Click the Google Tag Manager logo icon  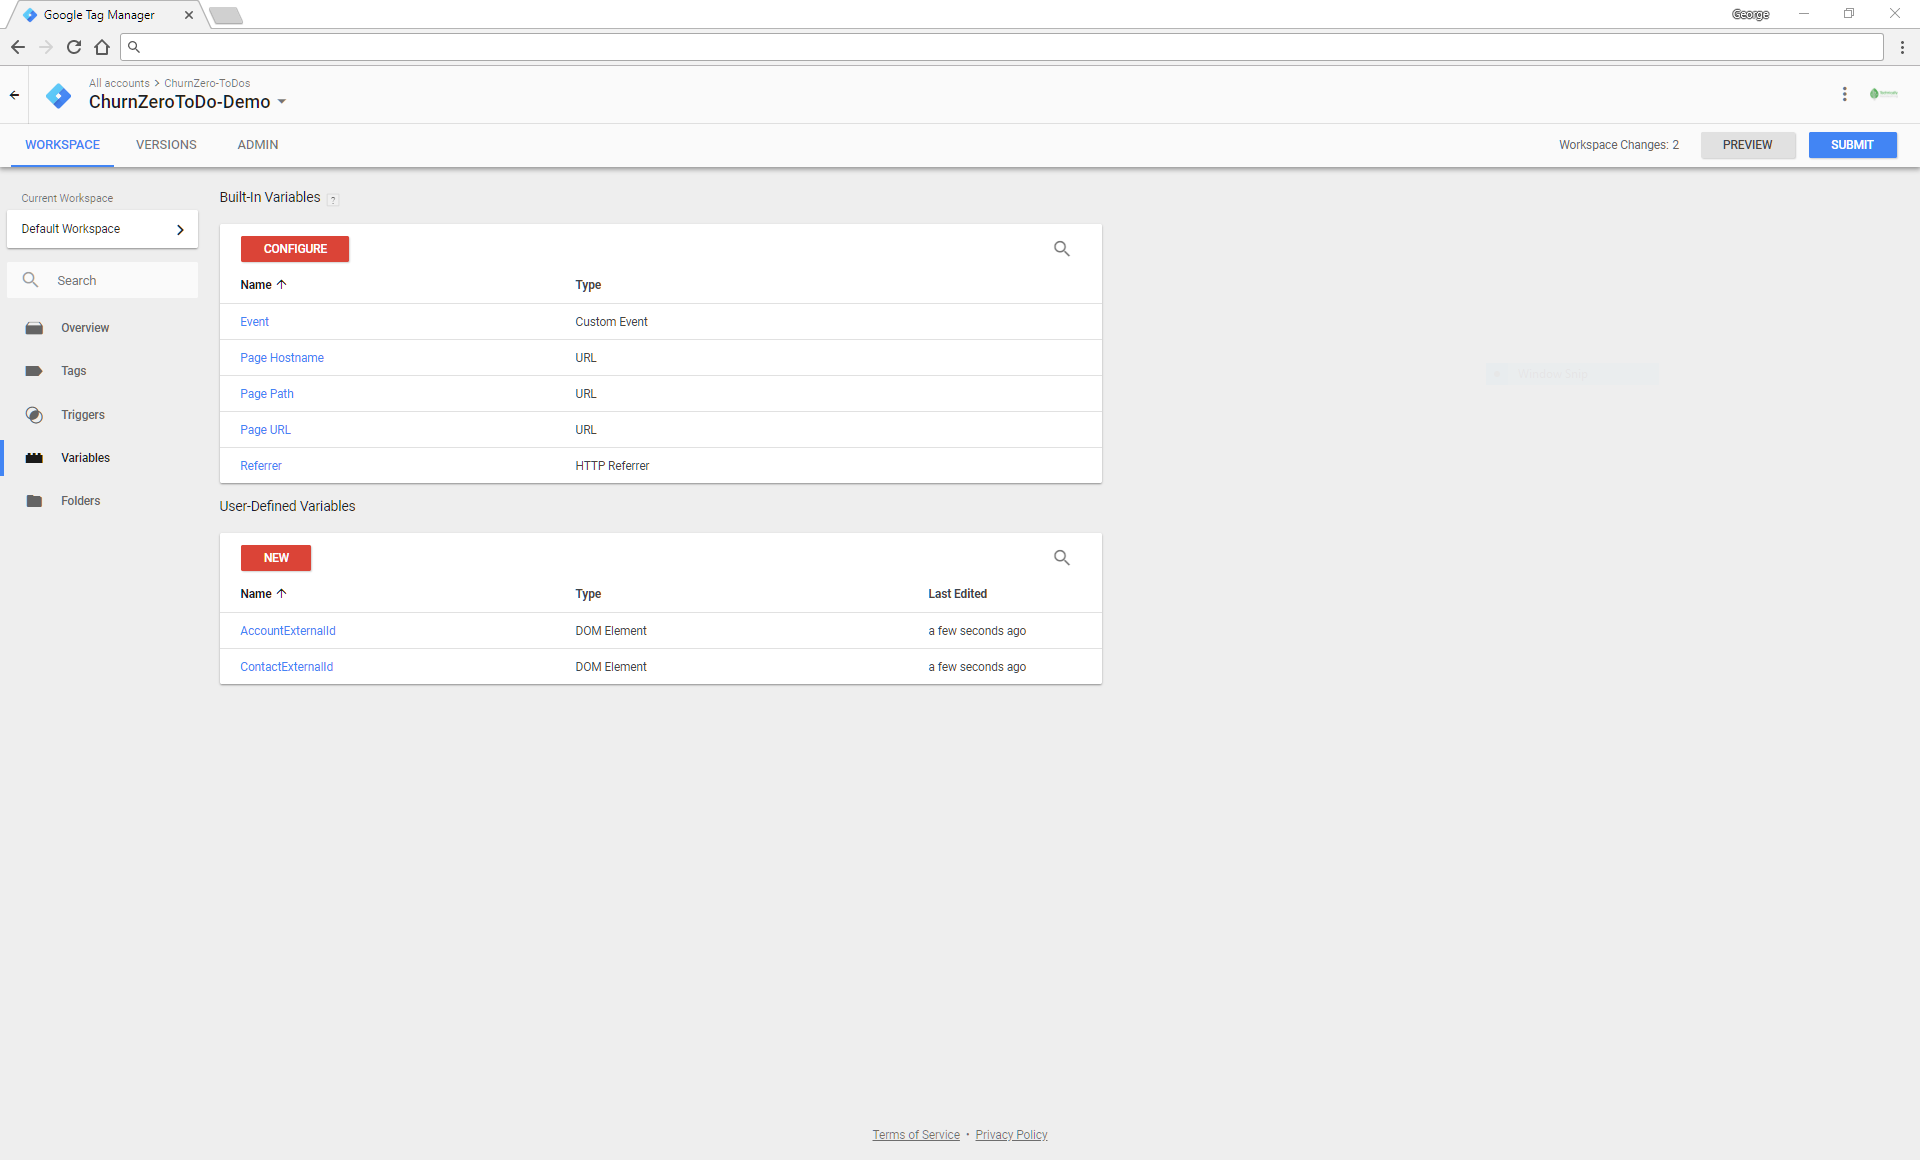click(59, 96)
